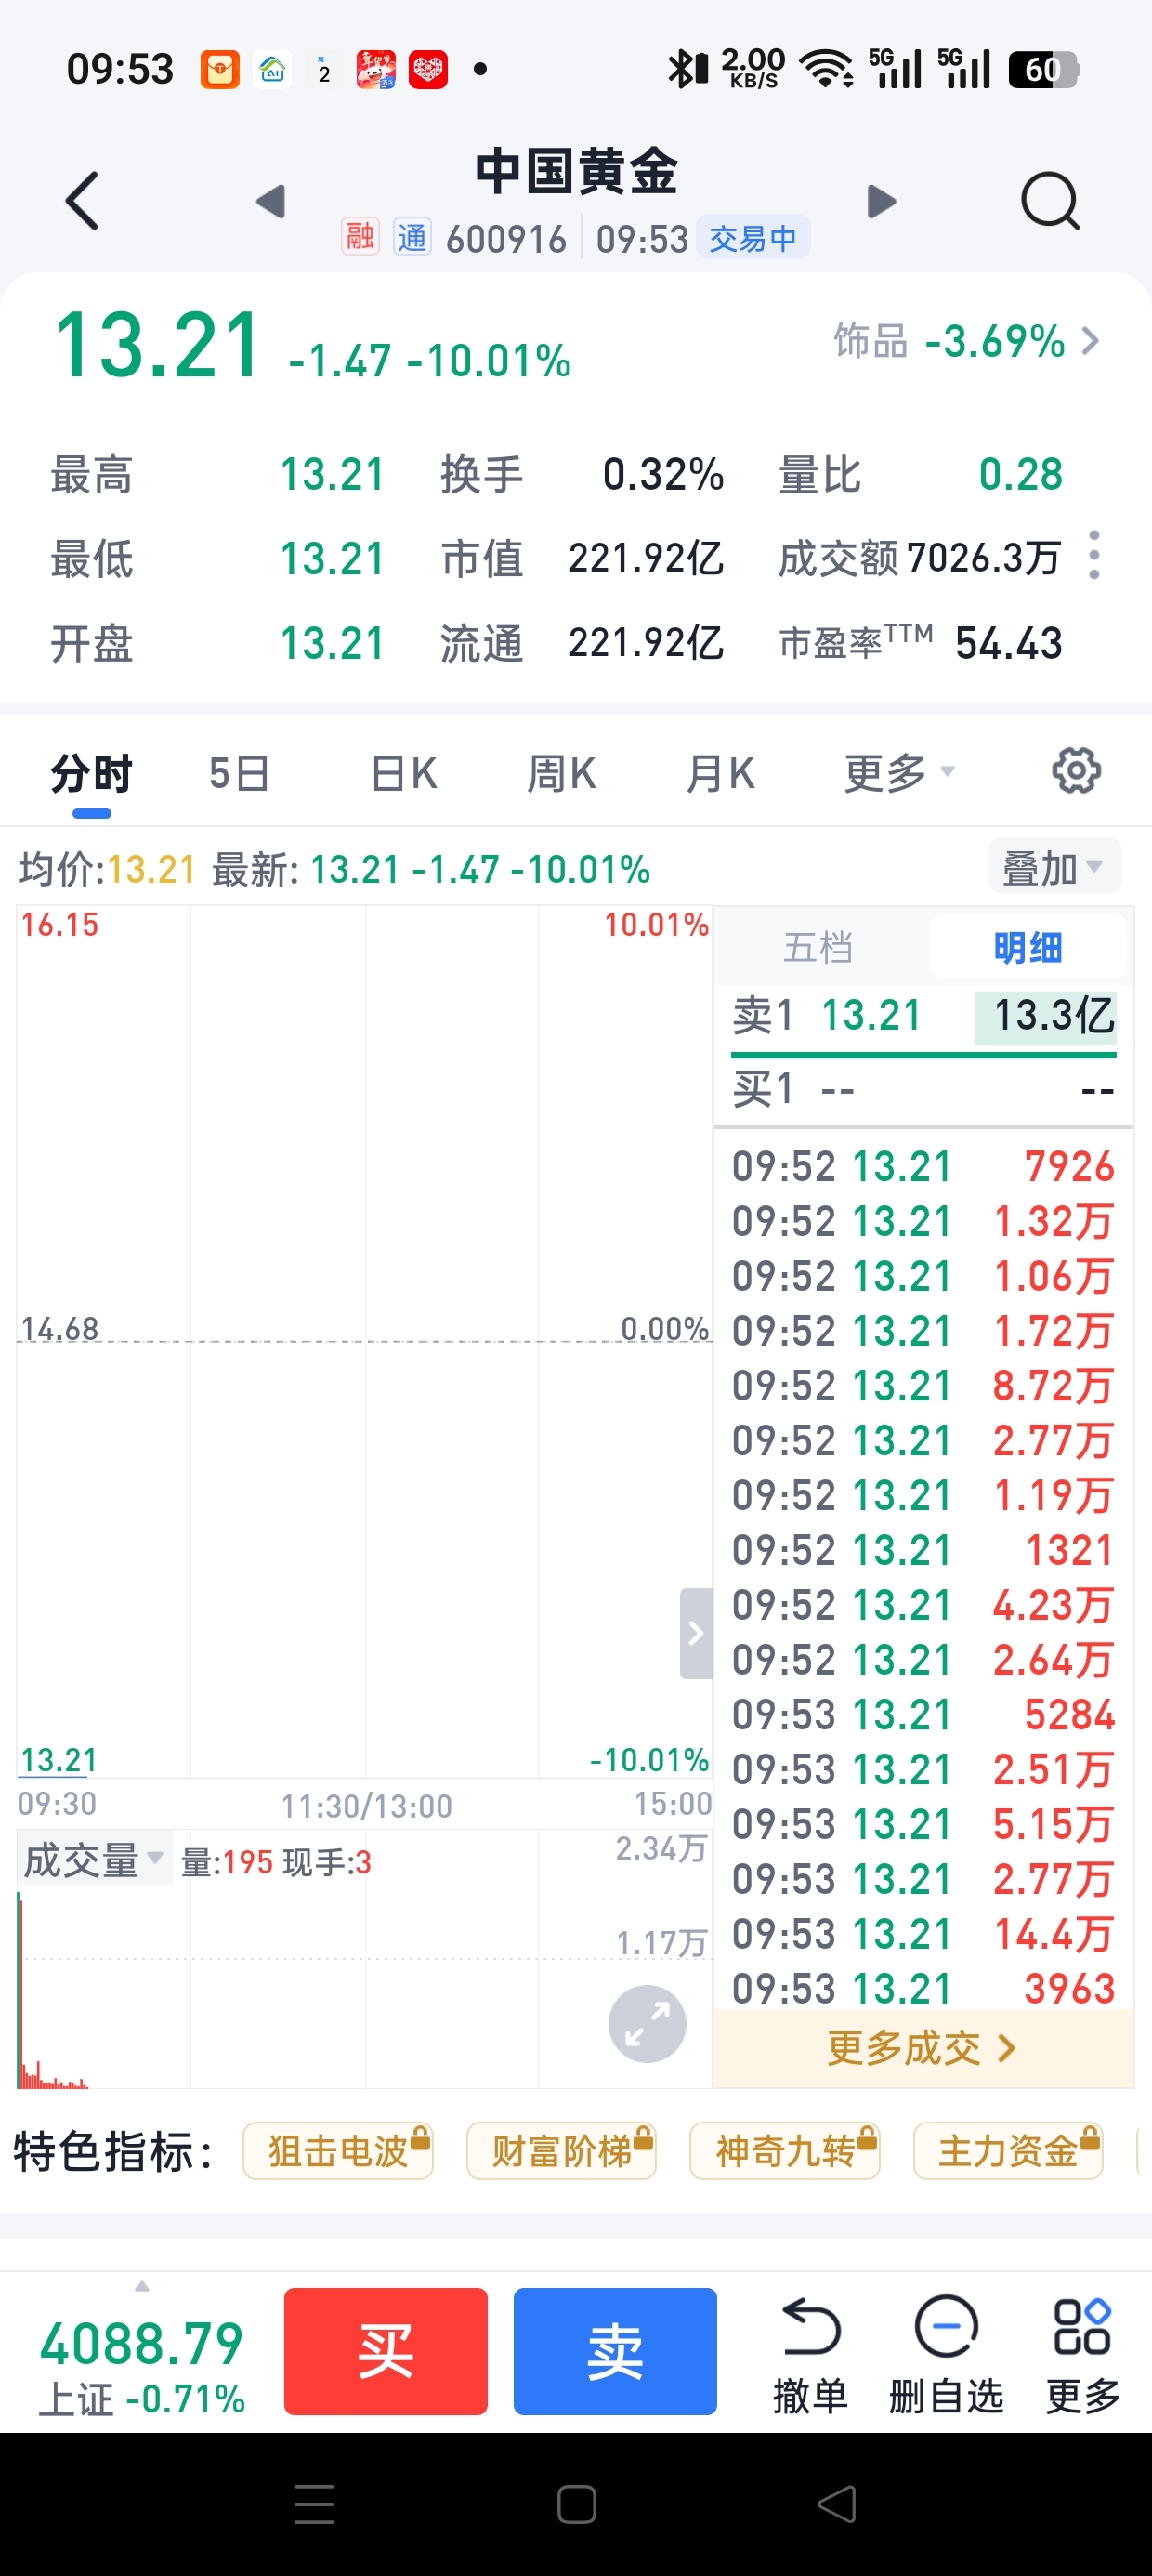The image size is (1152, 2576).
Task: Switch to the 周K chart tab
Action: point(562,775)
